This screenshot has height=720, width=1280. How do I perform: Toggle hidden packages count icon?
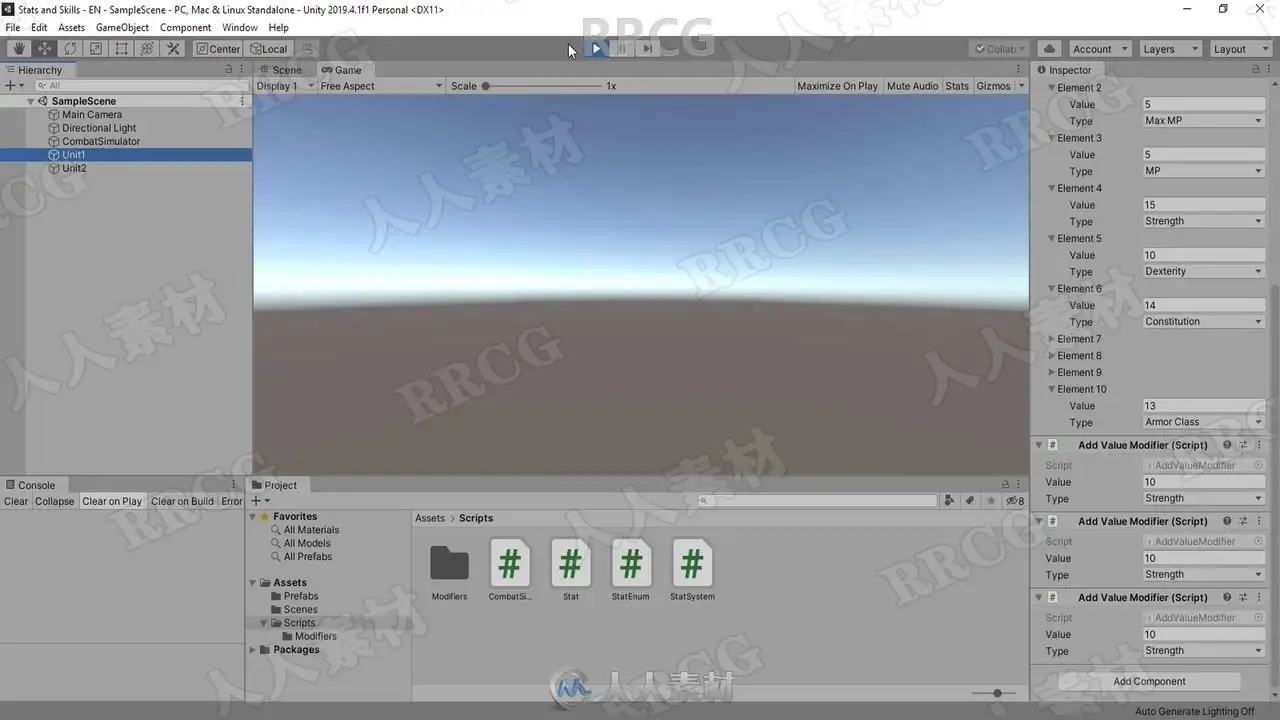click(x=1015, y=501)
